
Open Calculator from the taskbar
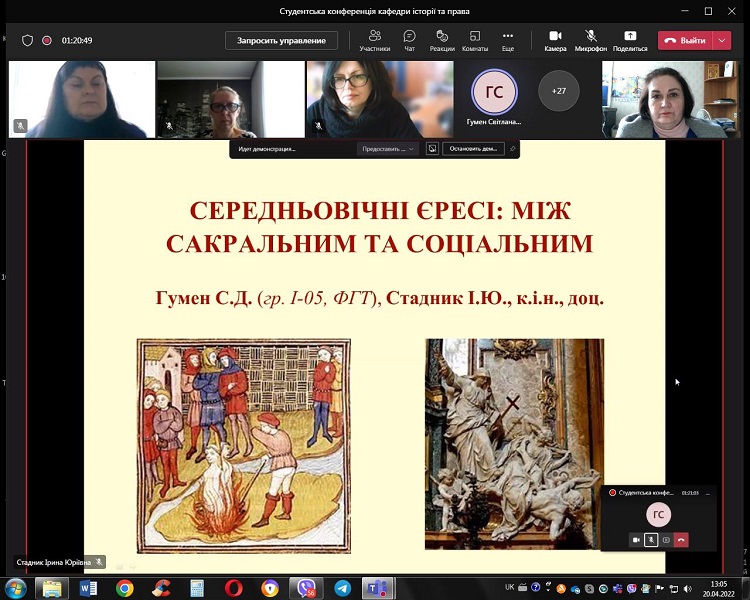coord(197,588)
